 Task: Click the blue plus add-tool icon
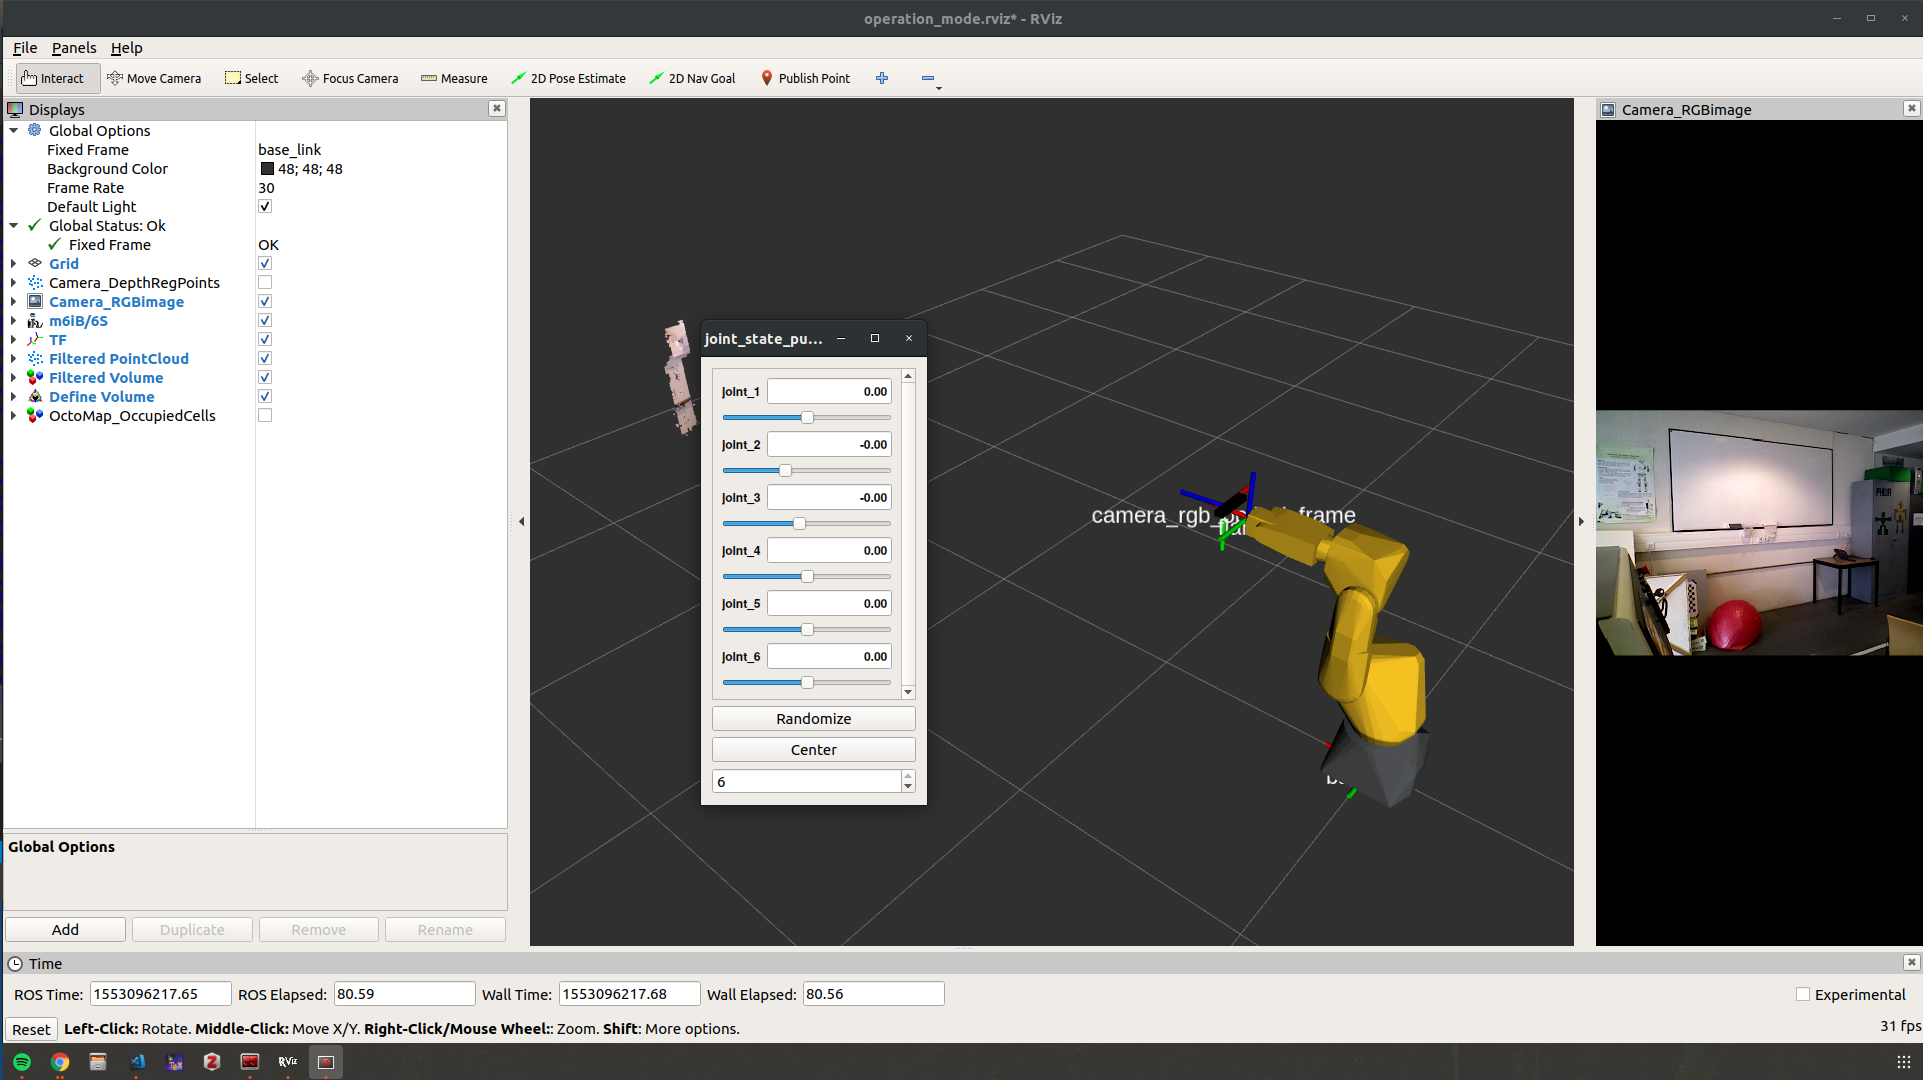tap(882, 78)
